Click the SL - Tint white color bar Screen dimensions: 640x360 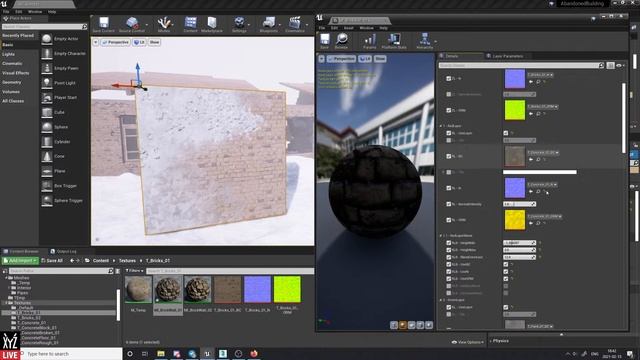(x=540, y=172)
